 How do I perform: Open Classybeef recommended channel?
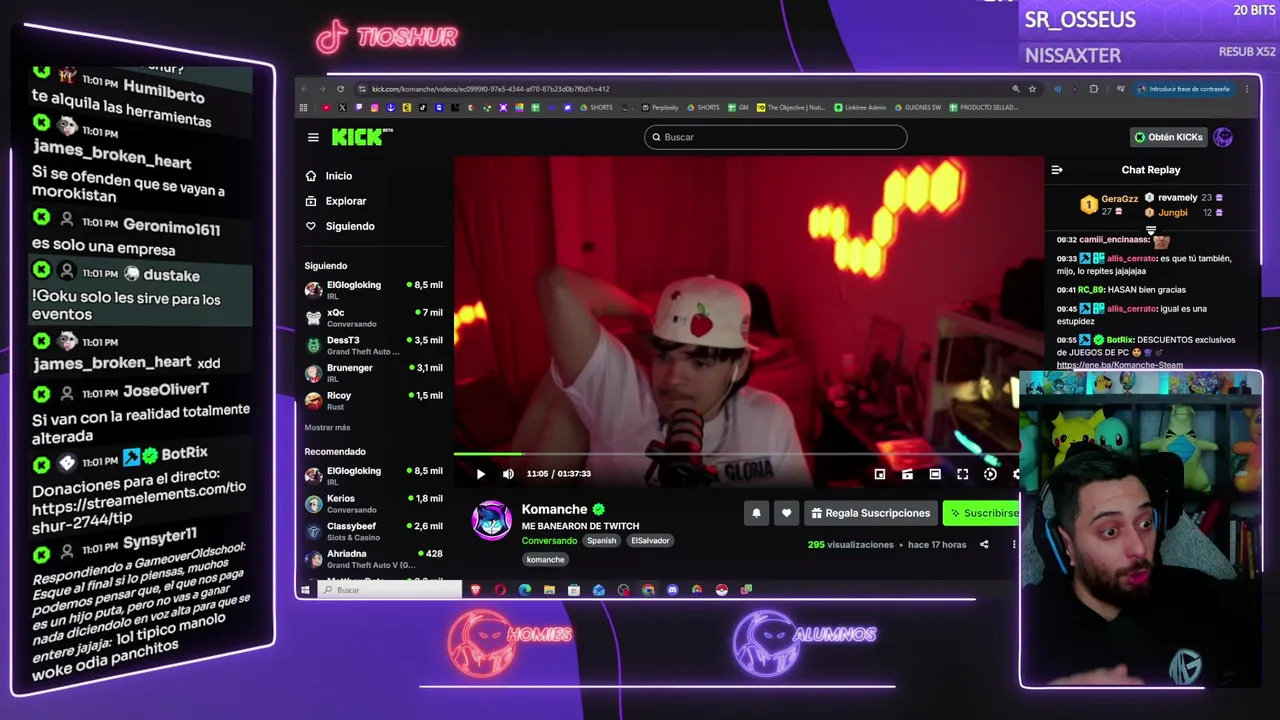pyautogui.click(x=373, y=531)
